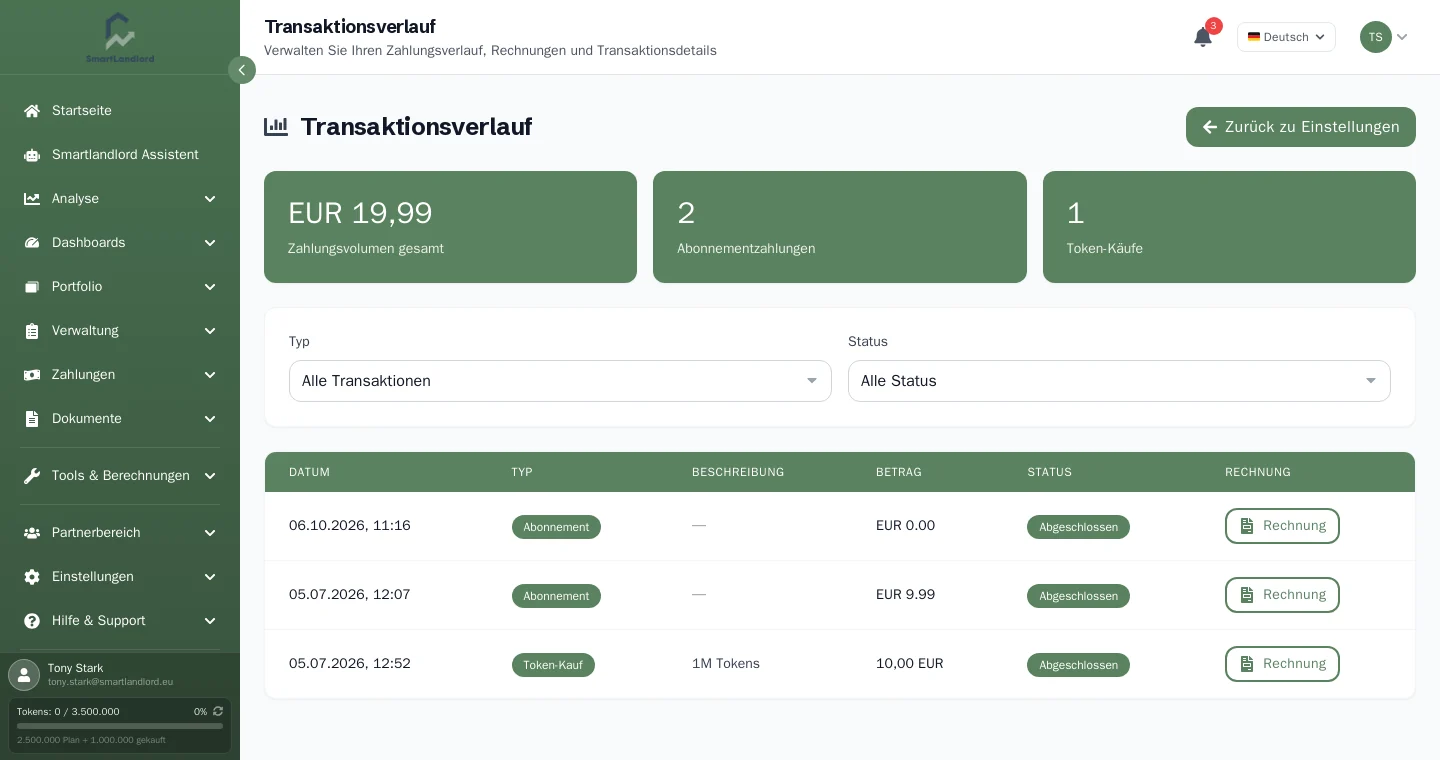The image size is (1440, 760).
Task: Expand the Dashboards menu chevron
Action: (x=210, y=243)
